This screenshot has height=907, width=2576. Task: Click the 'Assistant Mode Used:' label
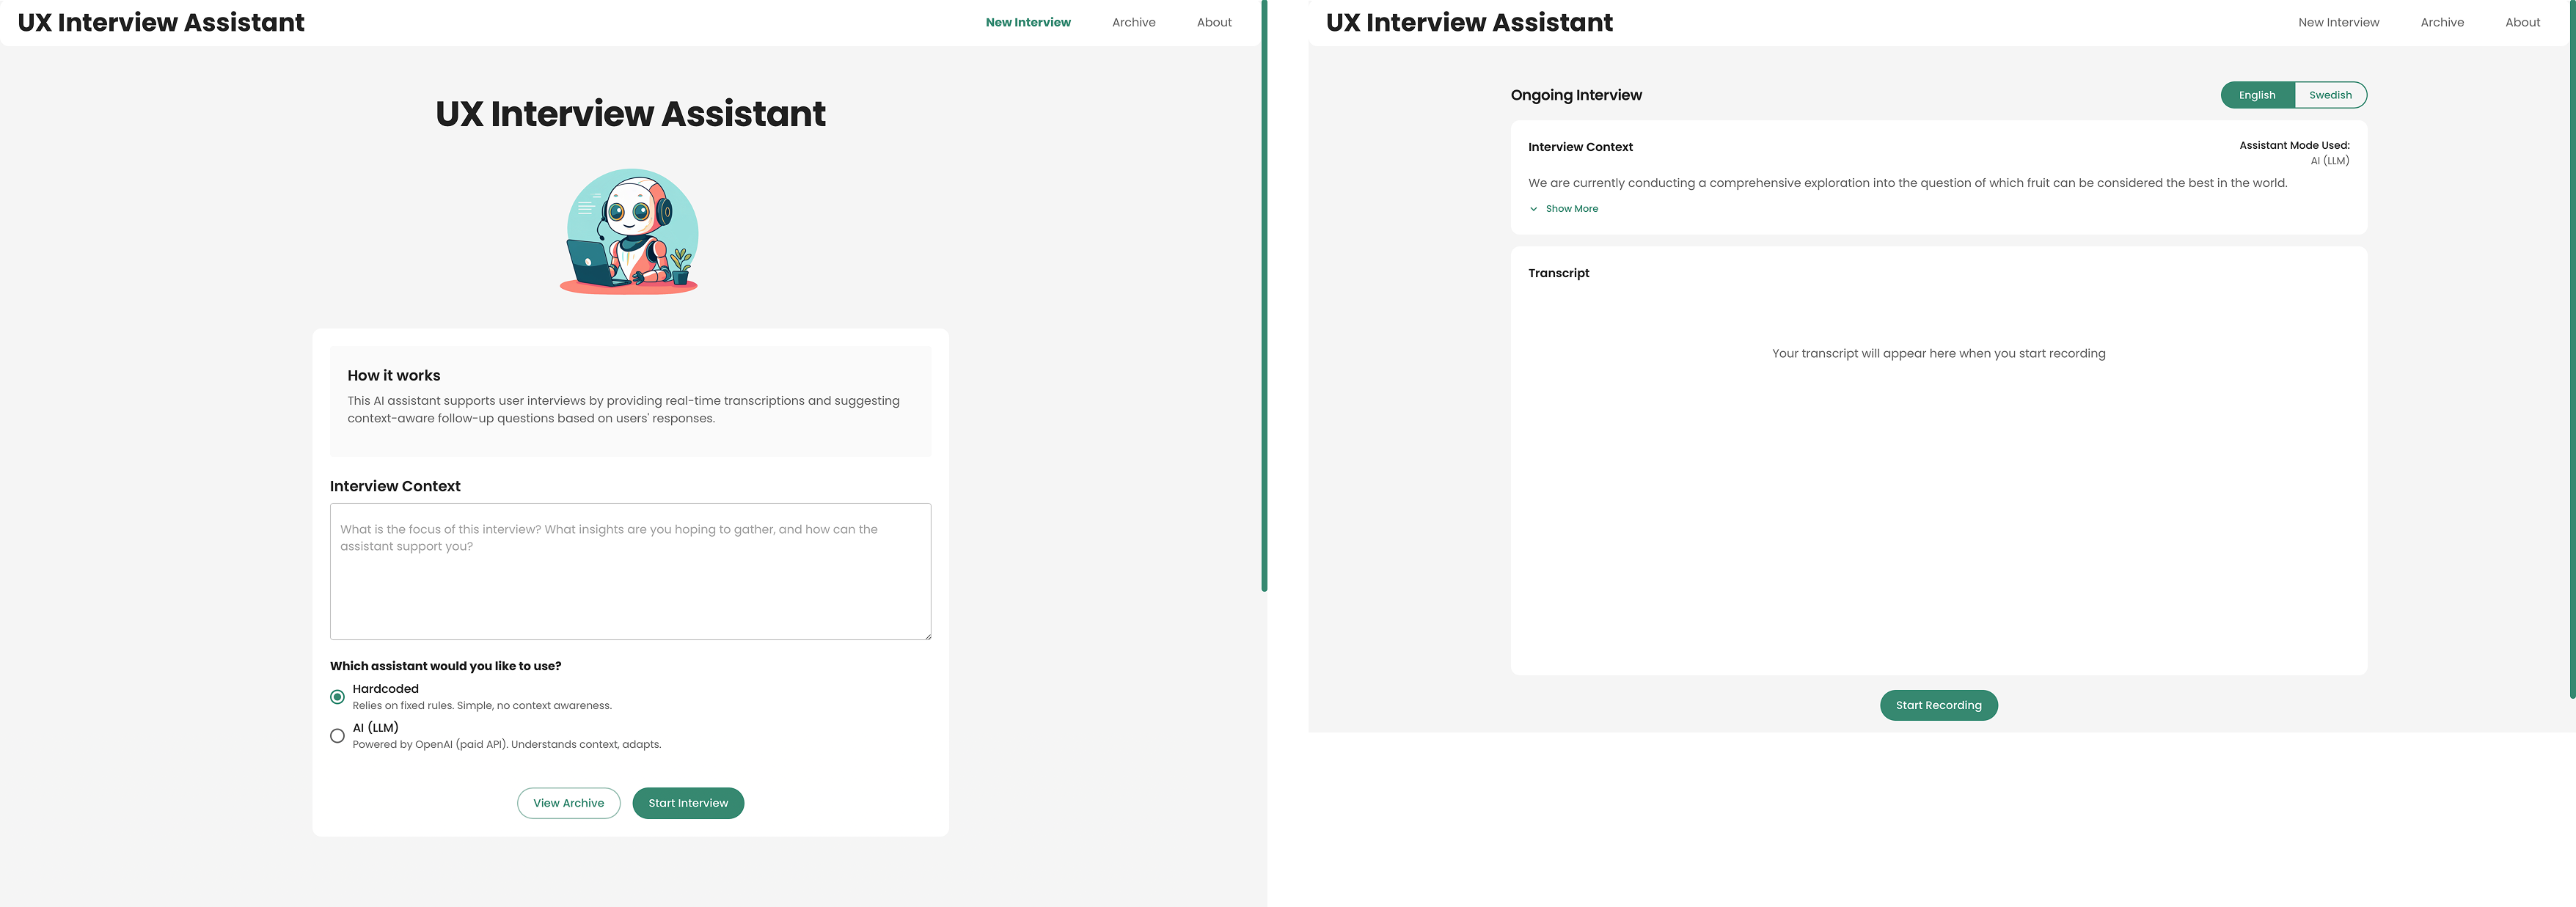pyautogui.click(x=2294, y=145)
